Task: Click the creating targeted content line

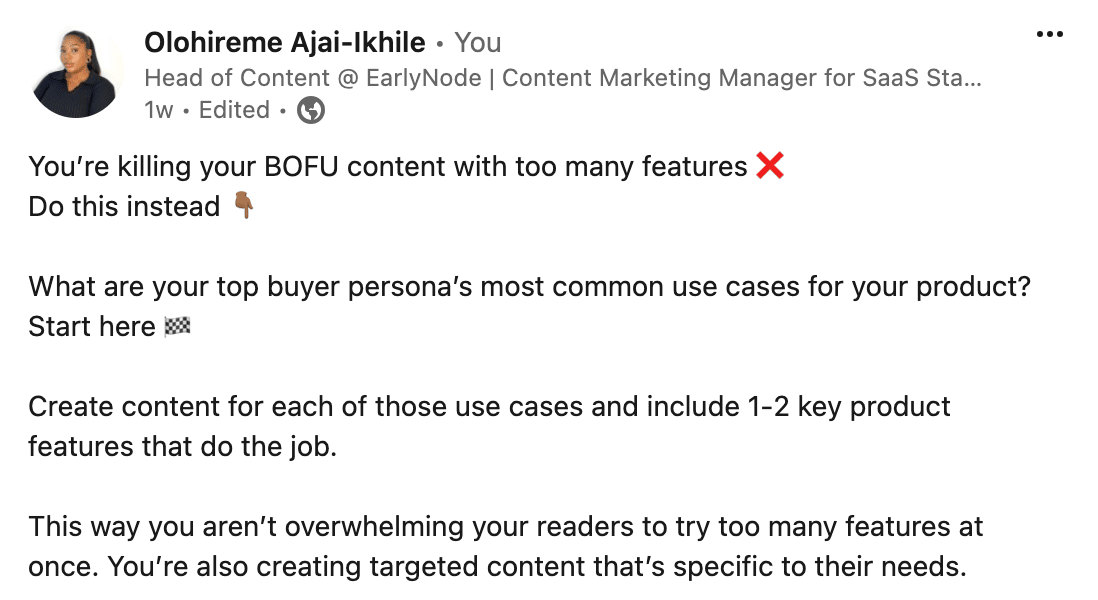Action: (497, 566)
